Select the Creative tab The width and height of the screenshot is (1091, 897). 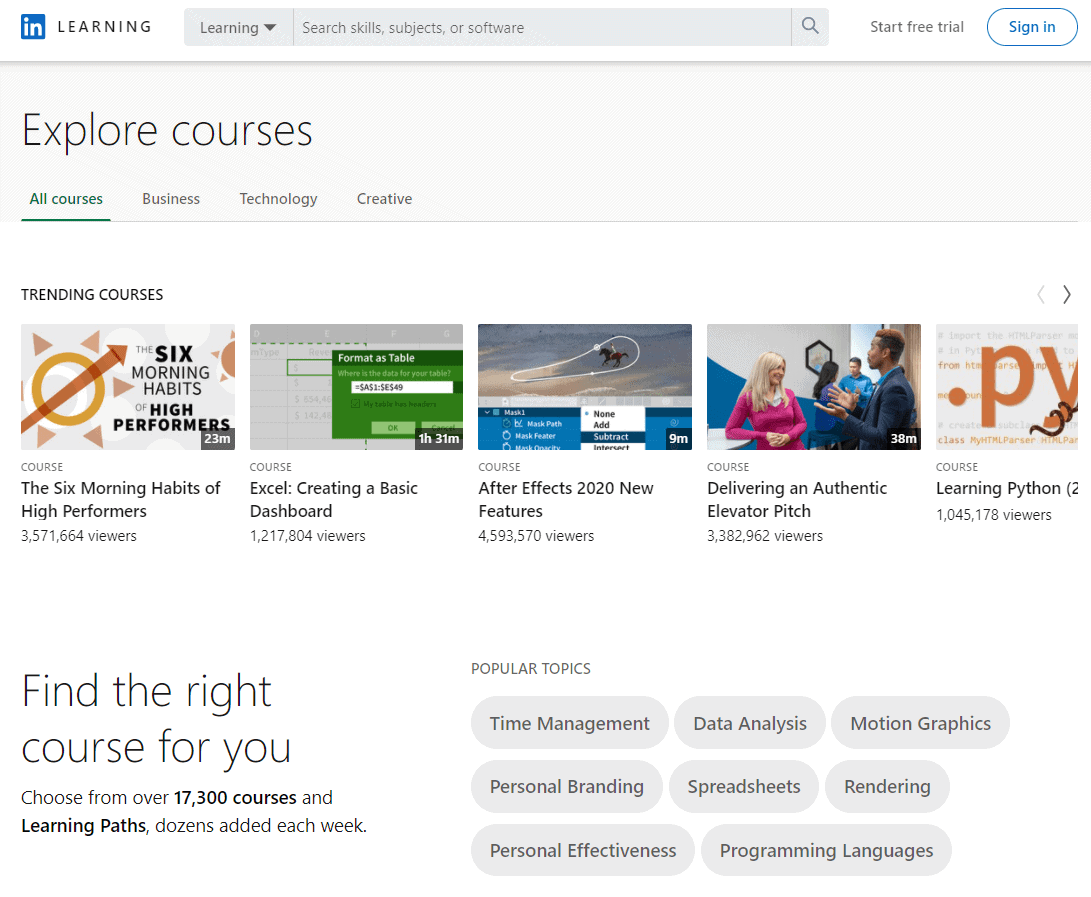[x=384, y=199]
